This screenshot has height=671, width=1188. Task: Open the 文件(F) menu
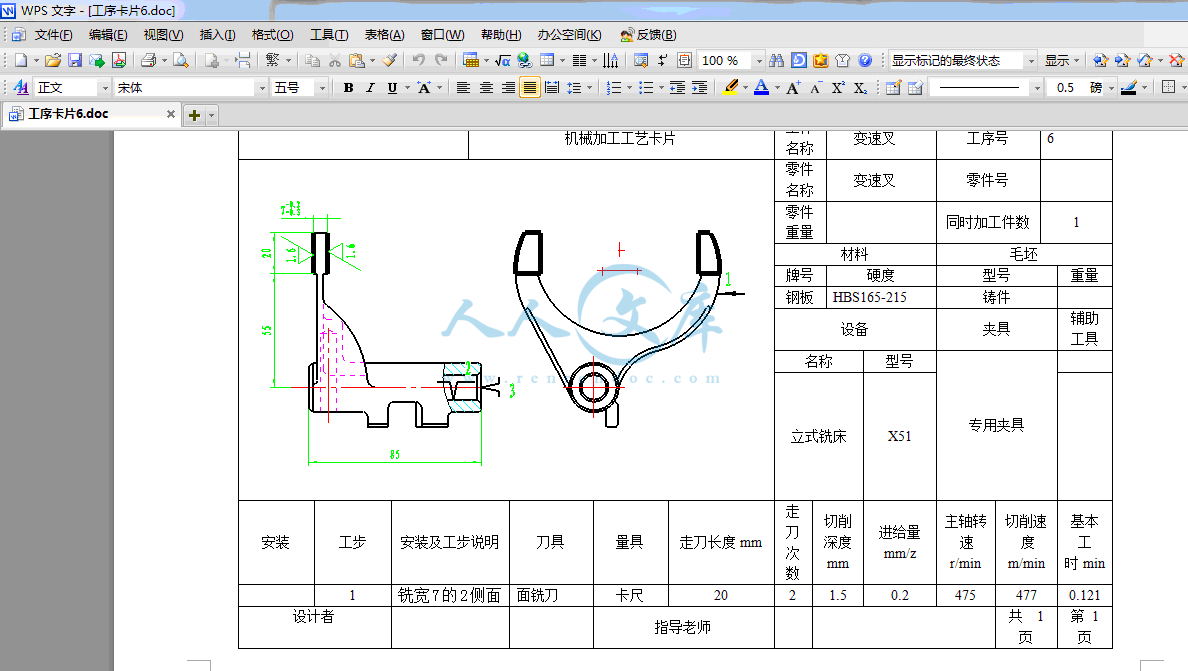[x=53, y=35]
